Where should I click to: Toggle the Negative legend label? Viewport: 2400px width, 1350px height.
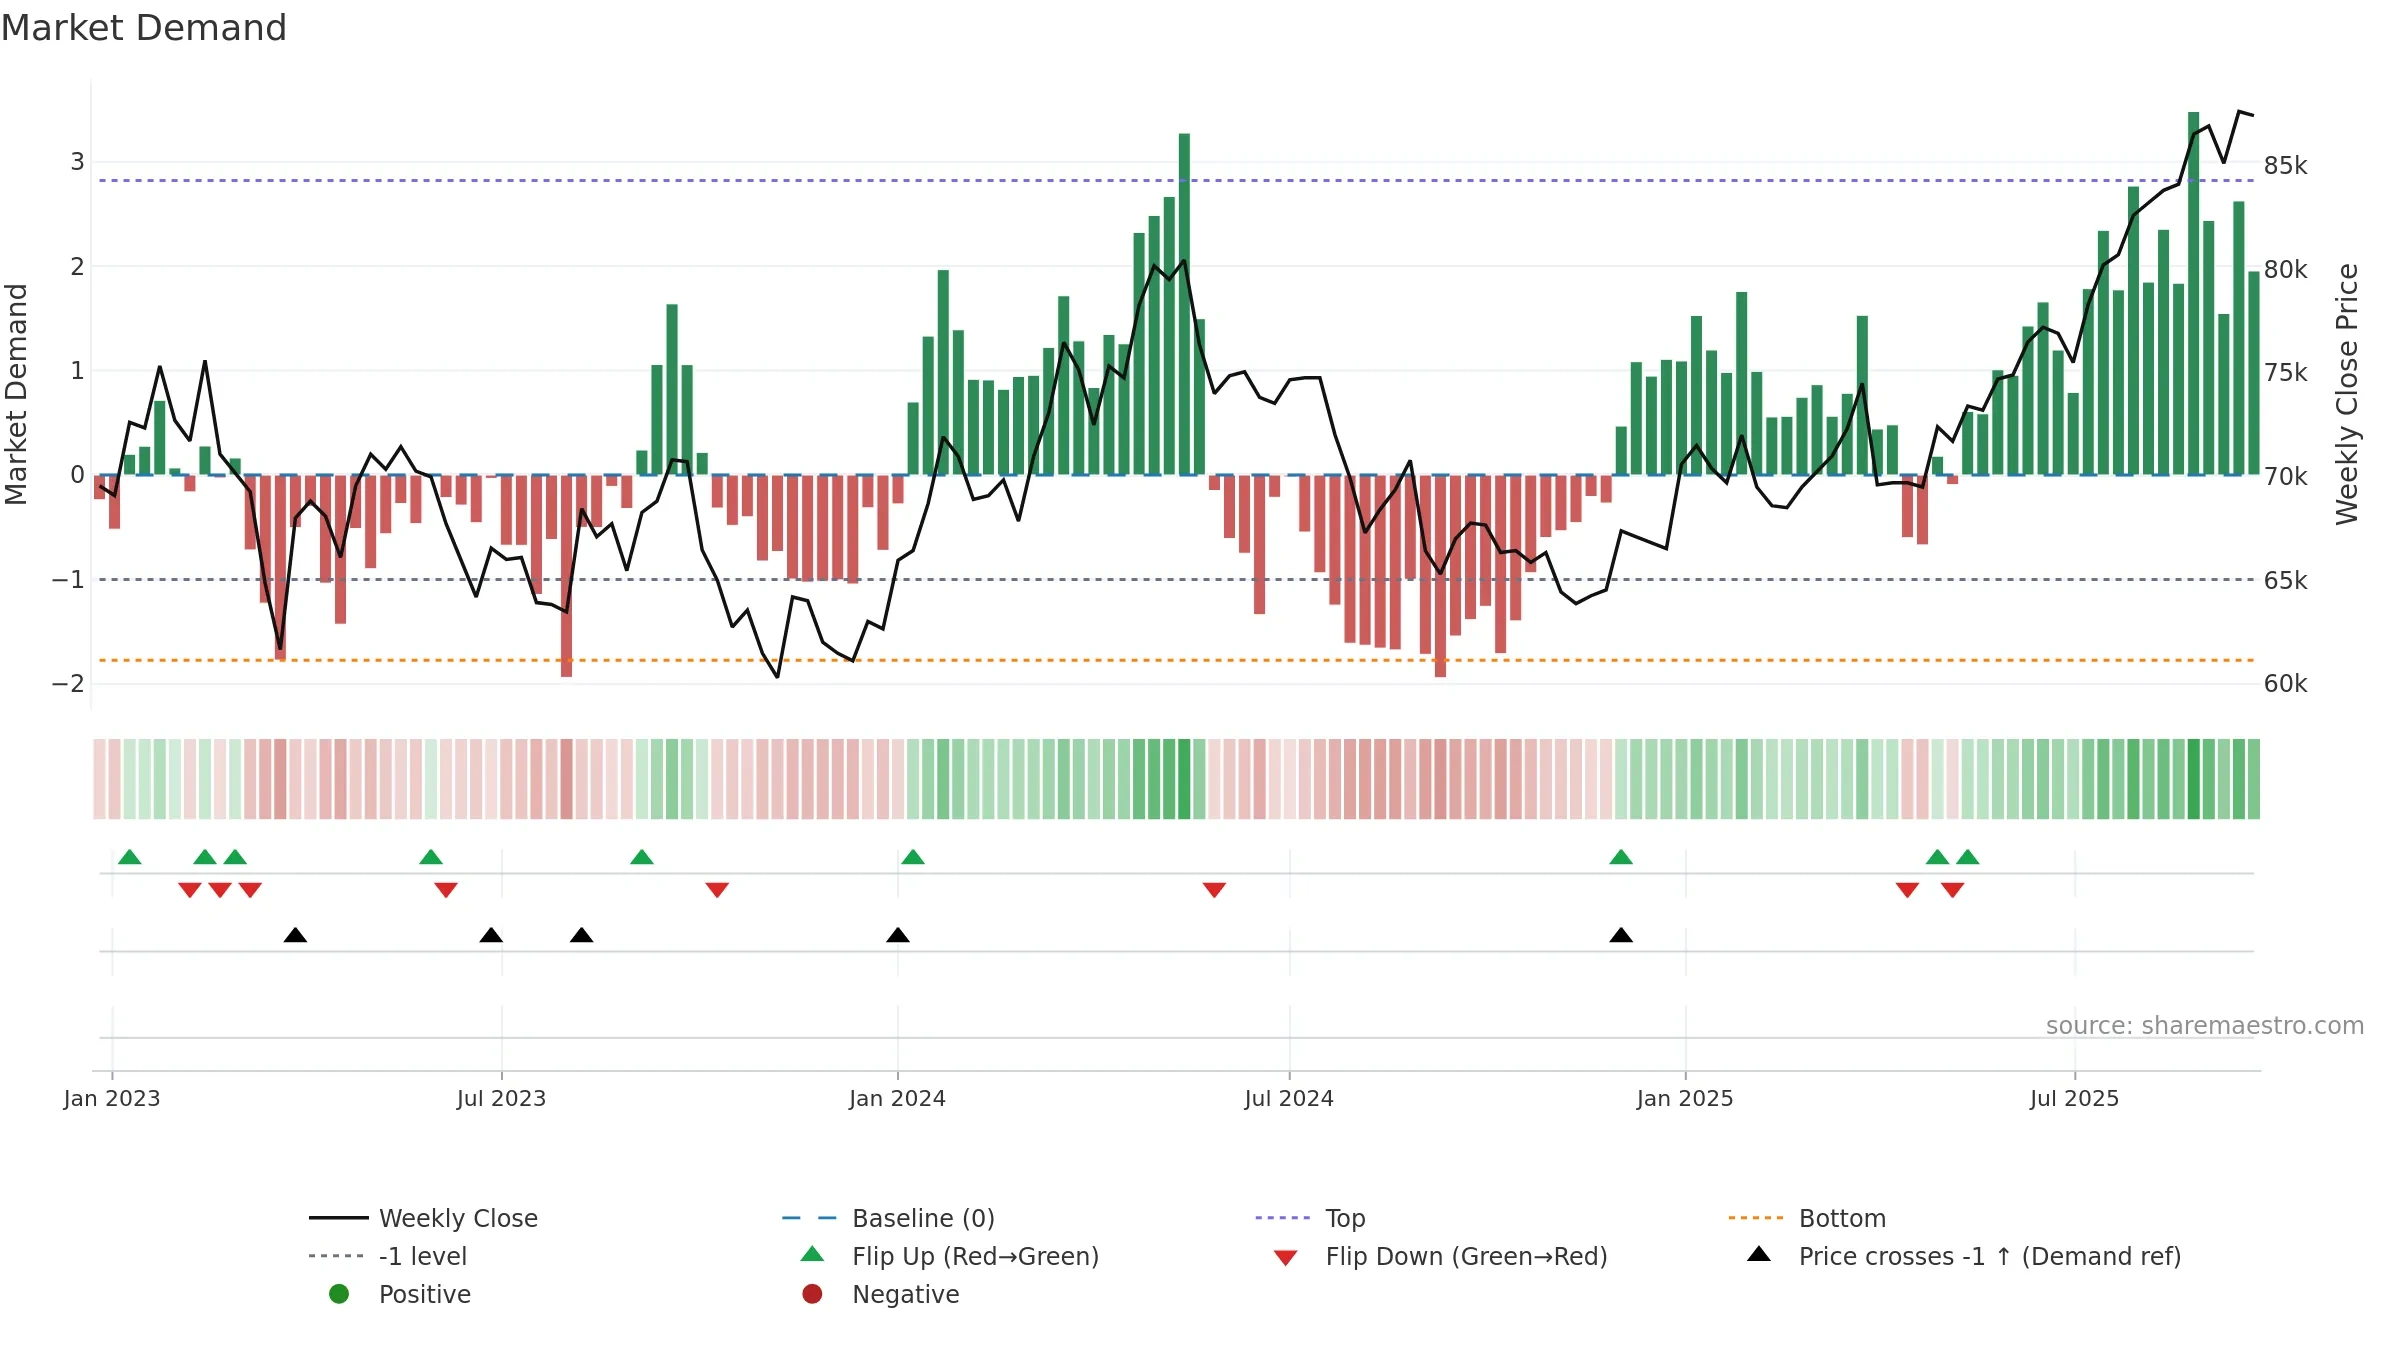pyautogui.click(x=905, y=1294)
